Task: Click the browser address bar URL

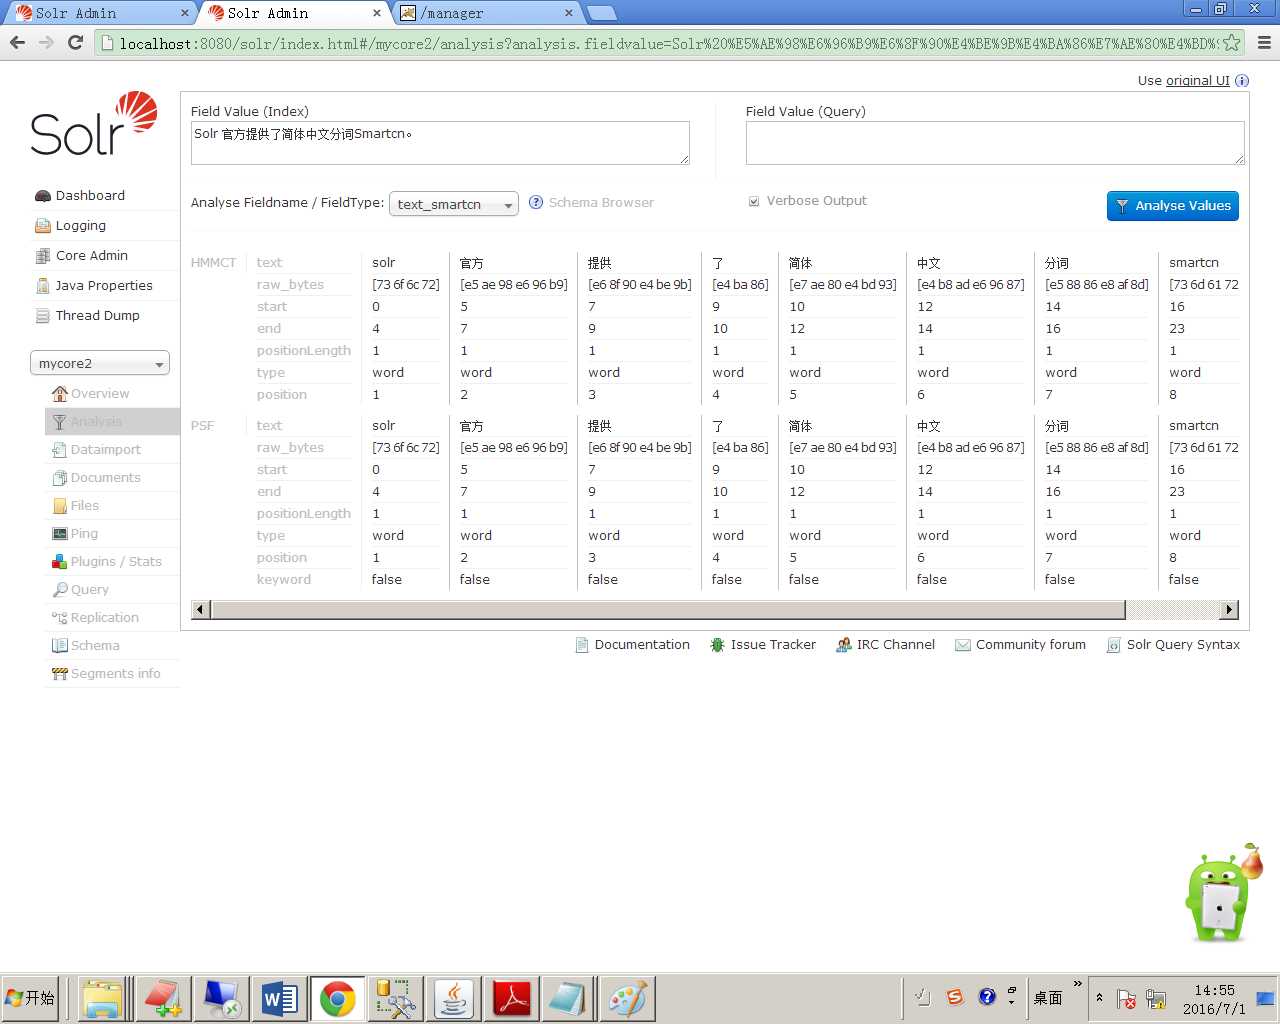Action: click(x=668, y=43)
